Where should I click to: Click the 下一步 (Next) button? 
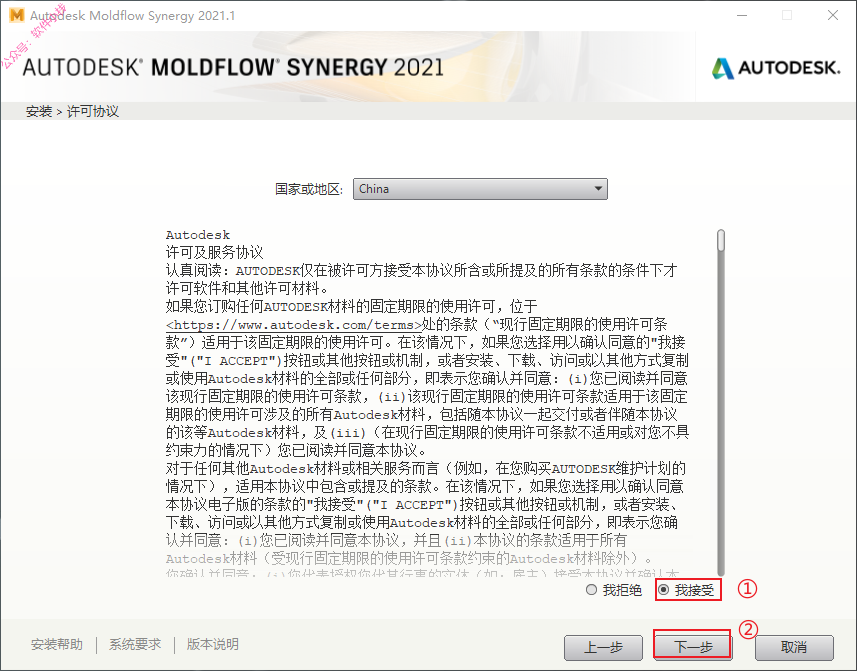click(692, 648)
